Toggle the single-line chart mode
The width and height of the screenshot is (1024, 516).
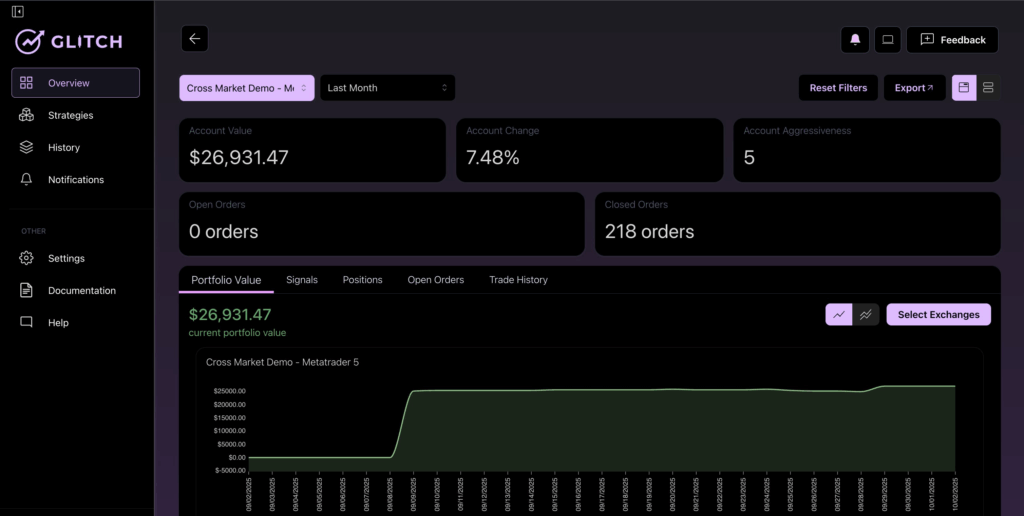(x=838, y=315)
